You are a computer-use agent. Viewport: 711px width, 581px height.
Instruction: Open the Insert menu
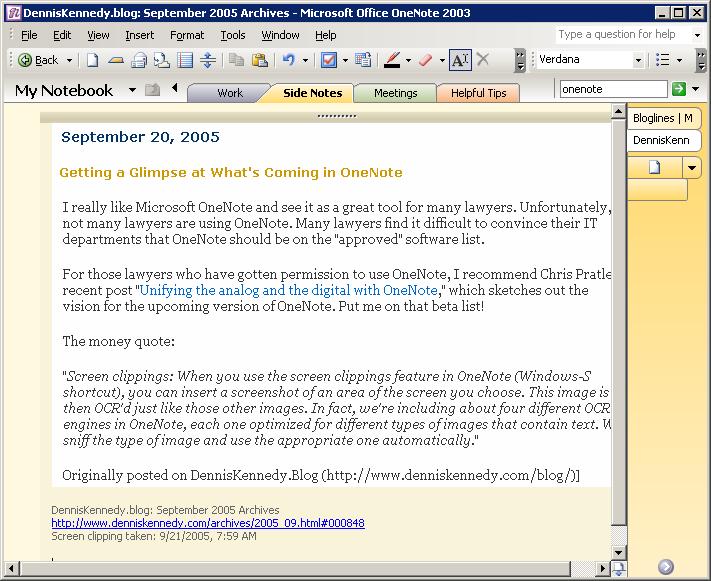pyautogui.click(x=140, y=35)
